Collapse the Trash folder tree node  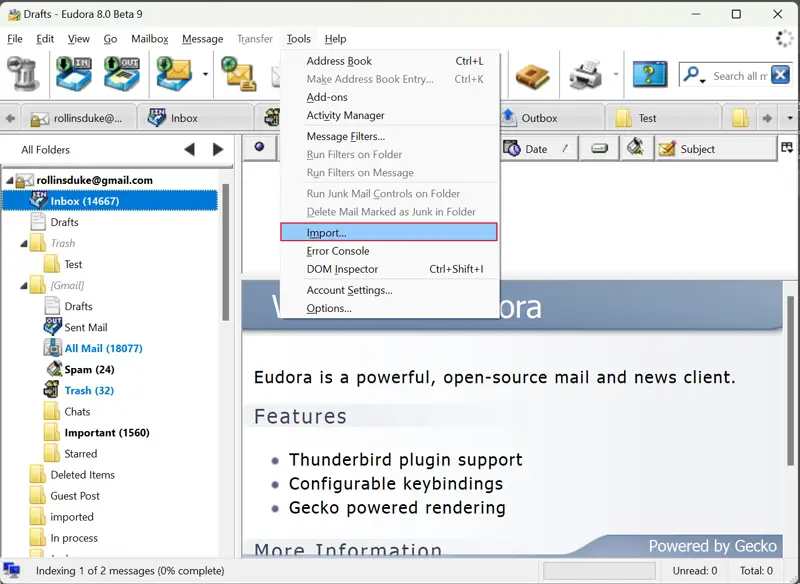click(23, 243)
